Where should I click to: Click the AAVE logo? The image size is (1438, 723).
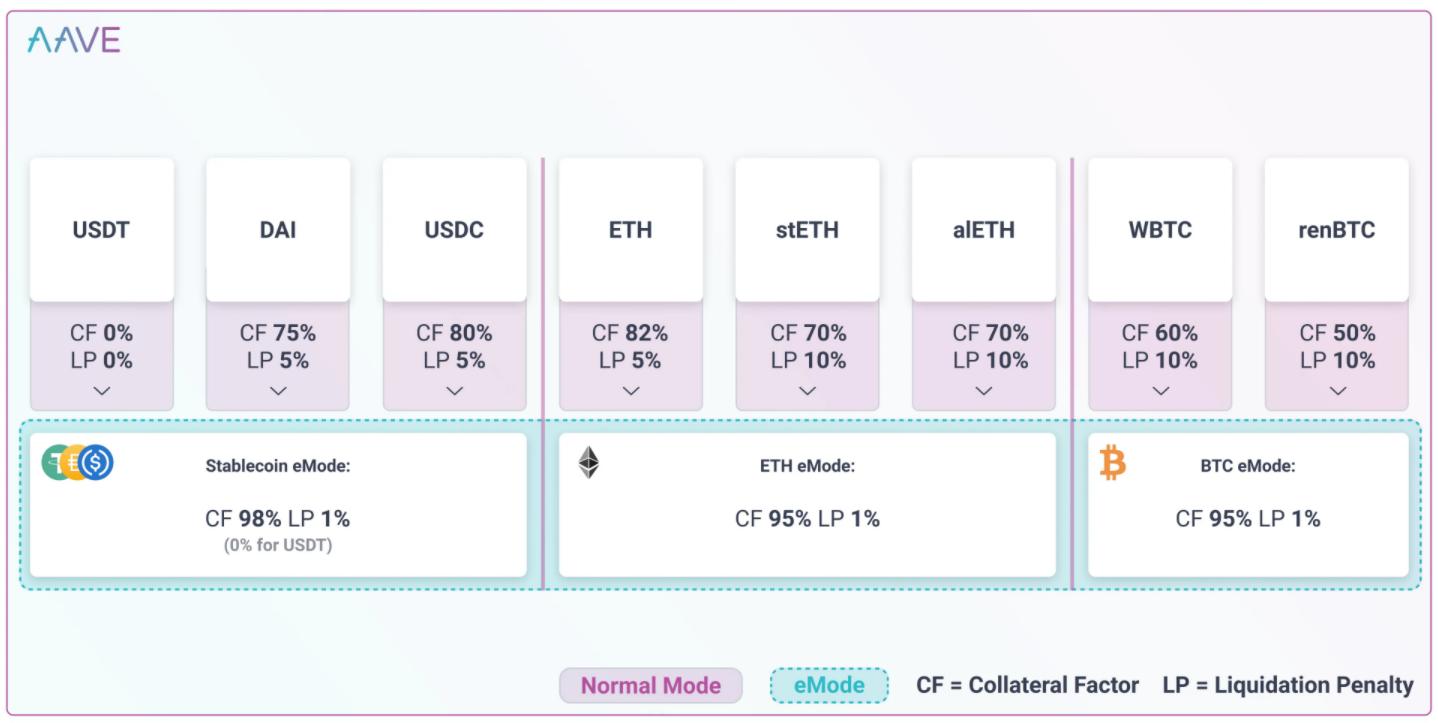[x=74, y=40]
